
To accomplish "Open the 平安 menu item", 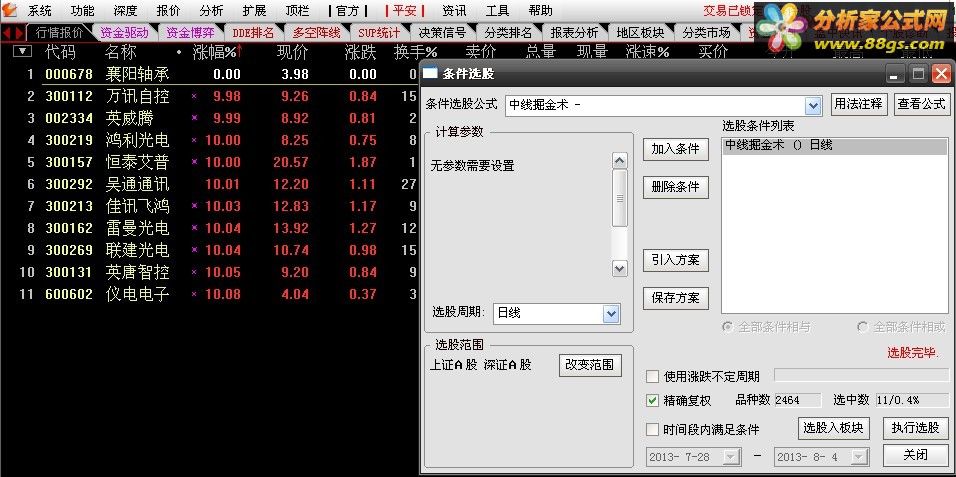I will (405, 10).
